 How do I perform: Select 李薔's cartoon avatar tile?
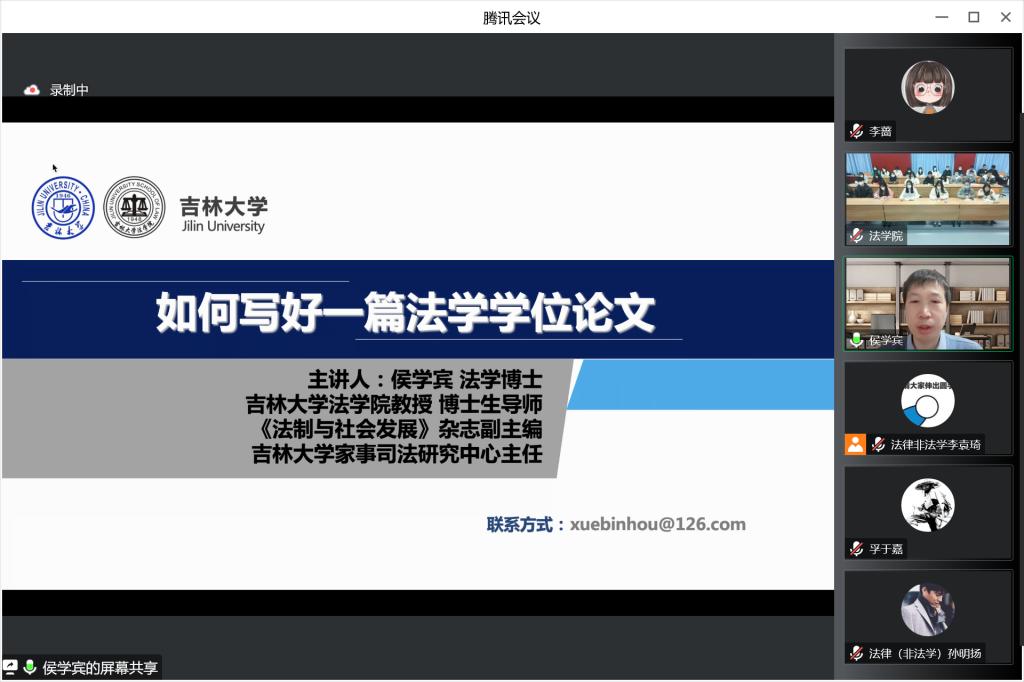[x=927, y=87]
